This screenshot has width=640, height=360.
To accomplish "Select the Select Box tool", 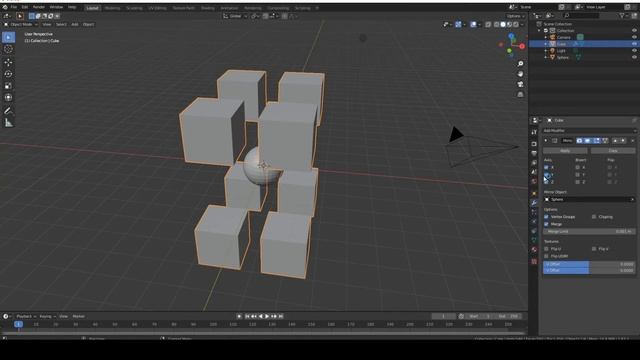I will coord(8,37).
